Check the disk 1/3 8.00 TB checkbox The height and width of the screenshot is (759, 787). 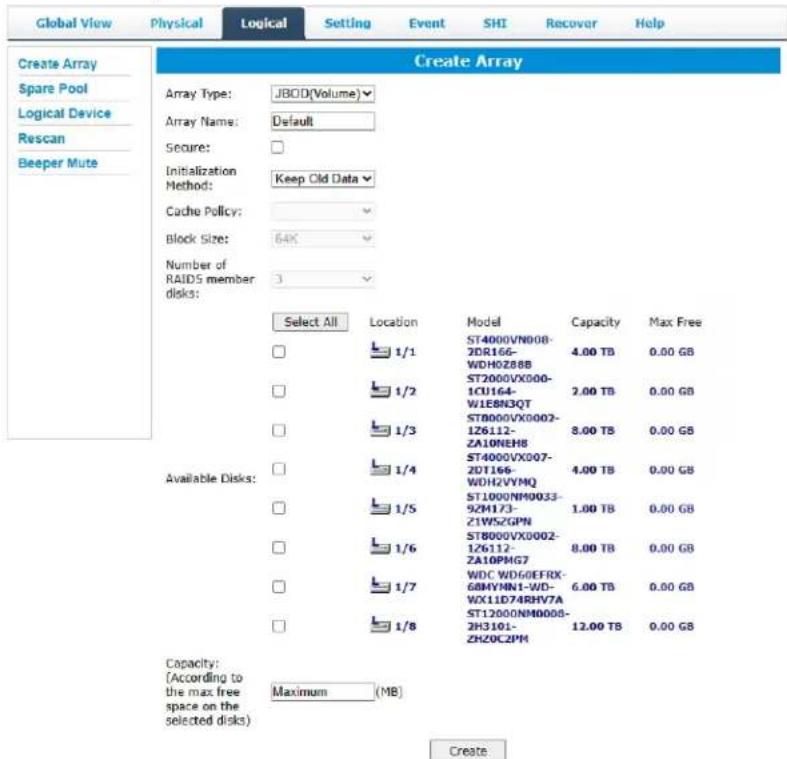(x=279, y=430)
